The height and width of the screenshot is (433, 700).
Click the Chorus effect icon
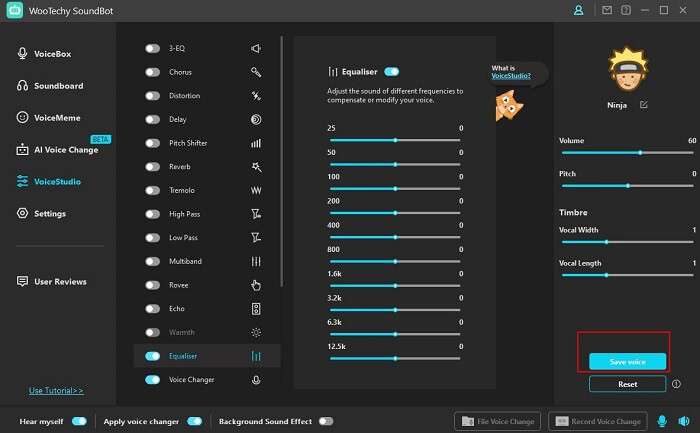click(256, 72)
